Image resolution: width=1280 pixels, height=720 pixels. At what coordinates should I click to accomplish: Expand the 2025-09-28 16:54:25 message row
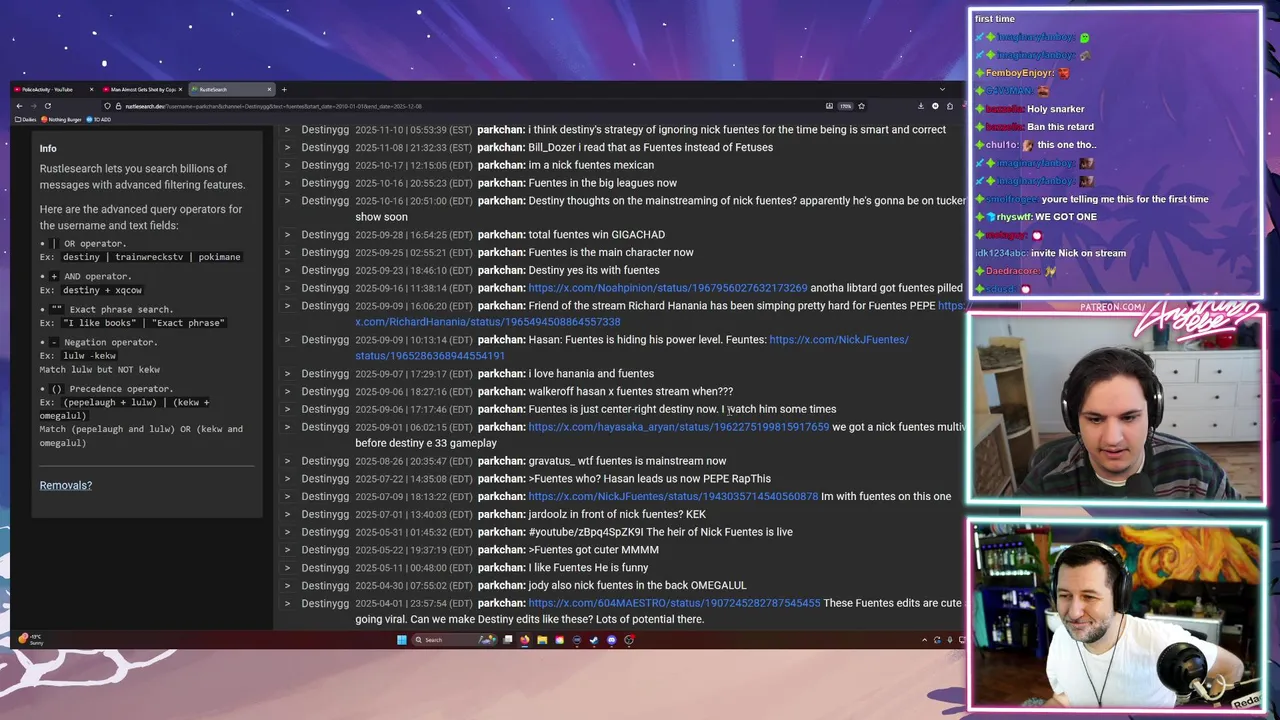(287, 235)
